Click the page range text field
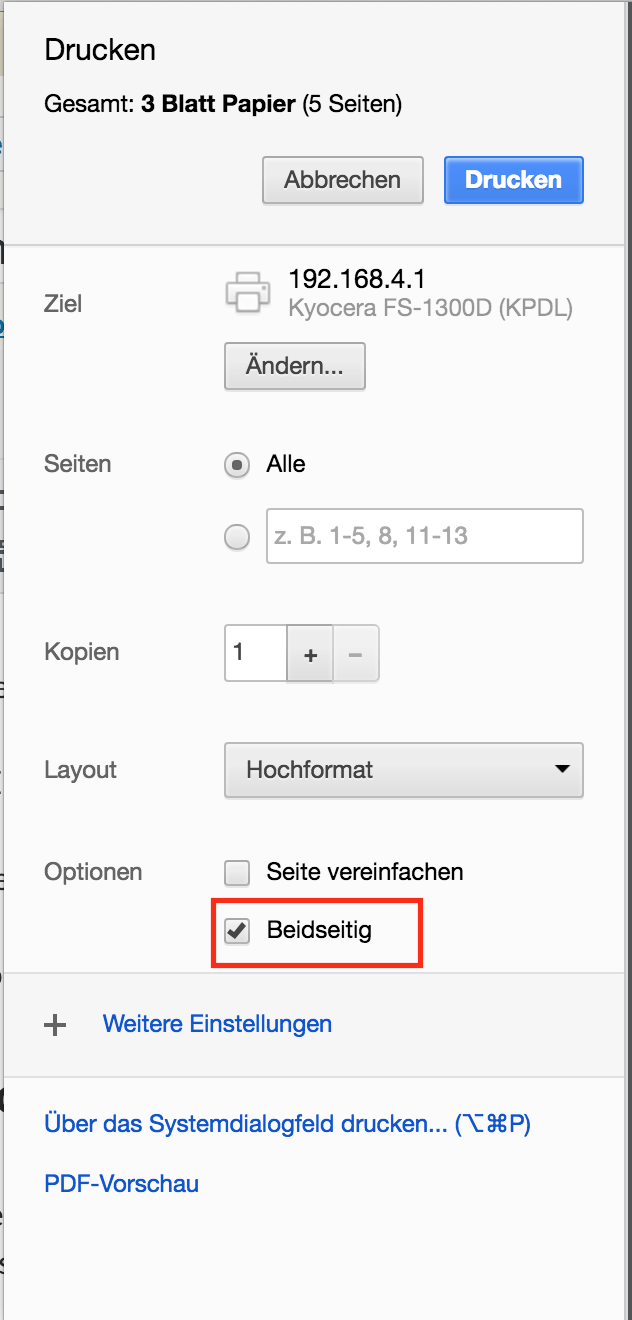Viewport: 632px width, 1320px height. click(424, 537)
